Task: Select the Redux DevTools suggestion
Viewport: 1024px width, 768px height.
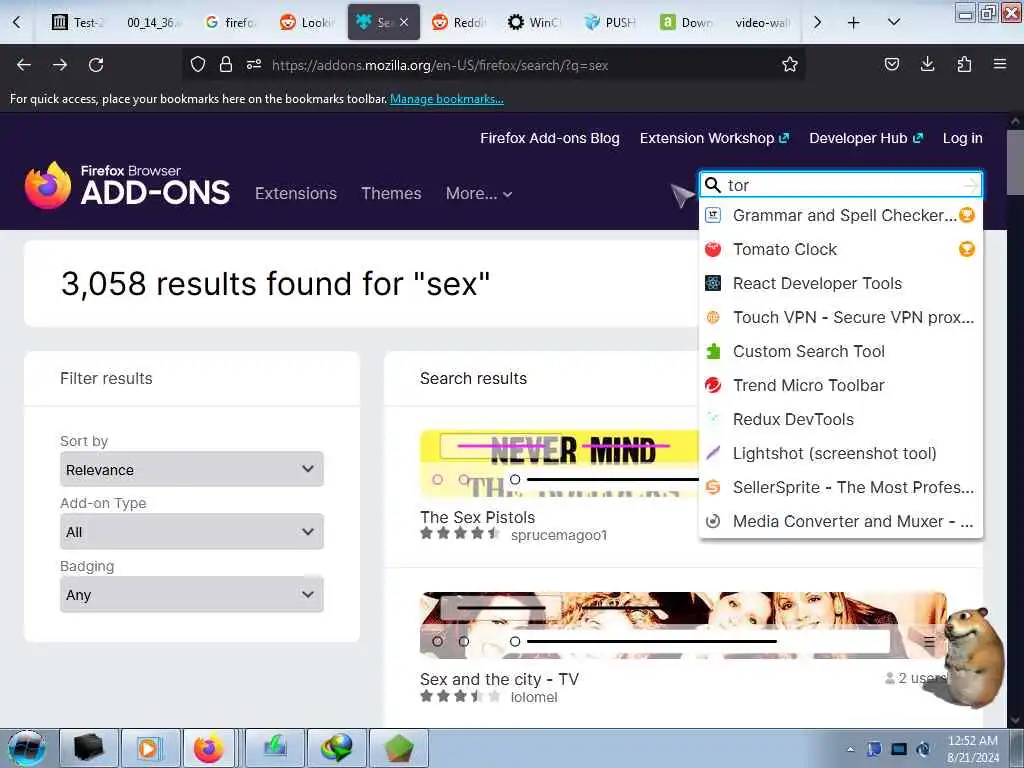Action: (x=840, y=419)
